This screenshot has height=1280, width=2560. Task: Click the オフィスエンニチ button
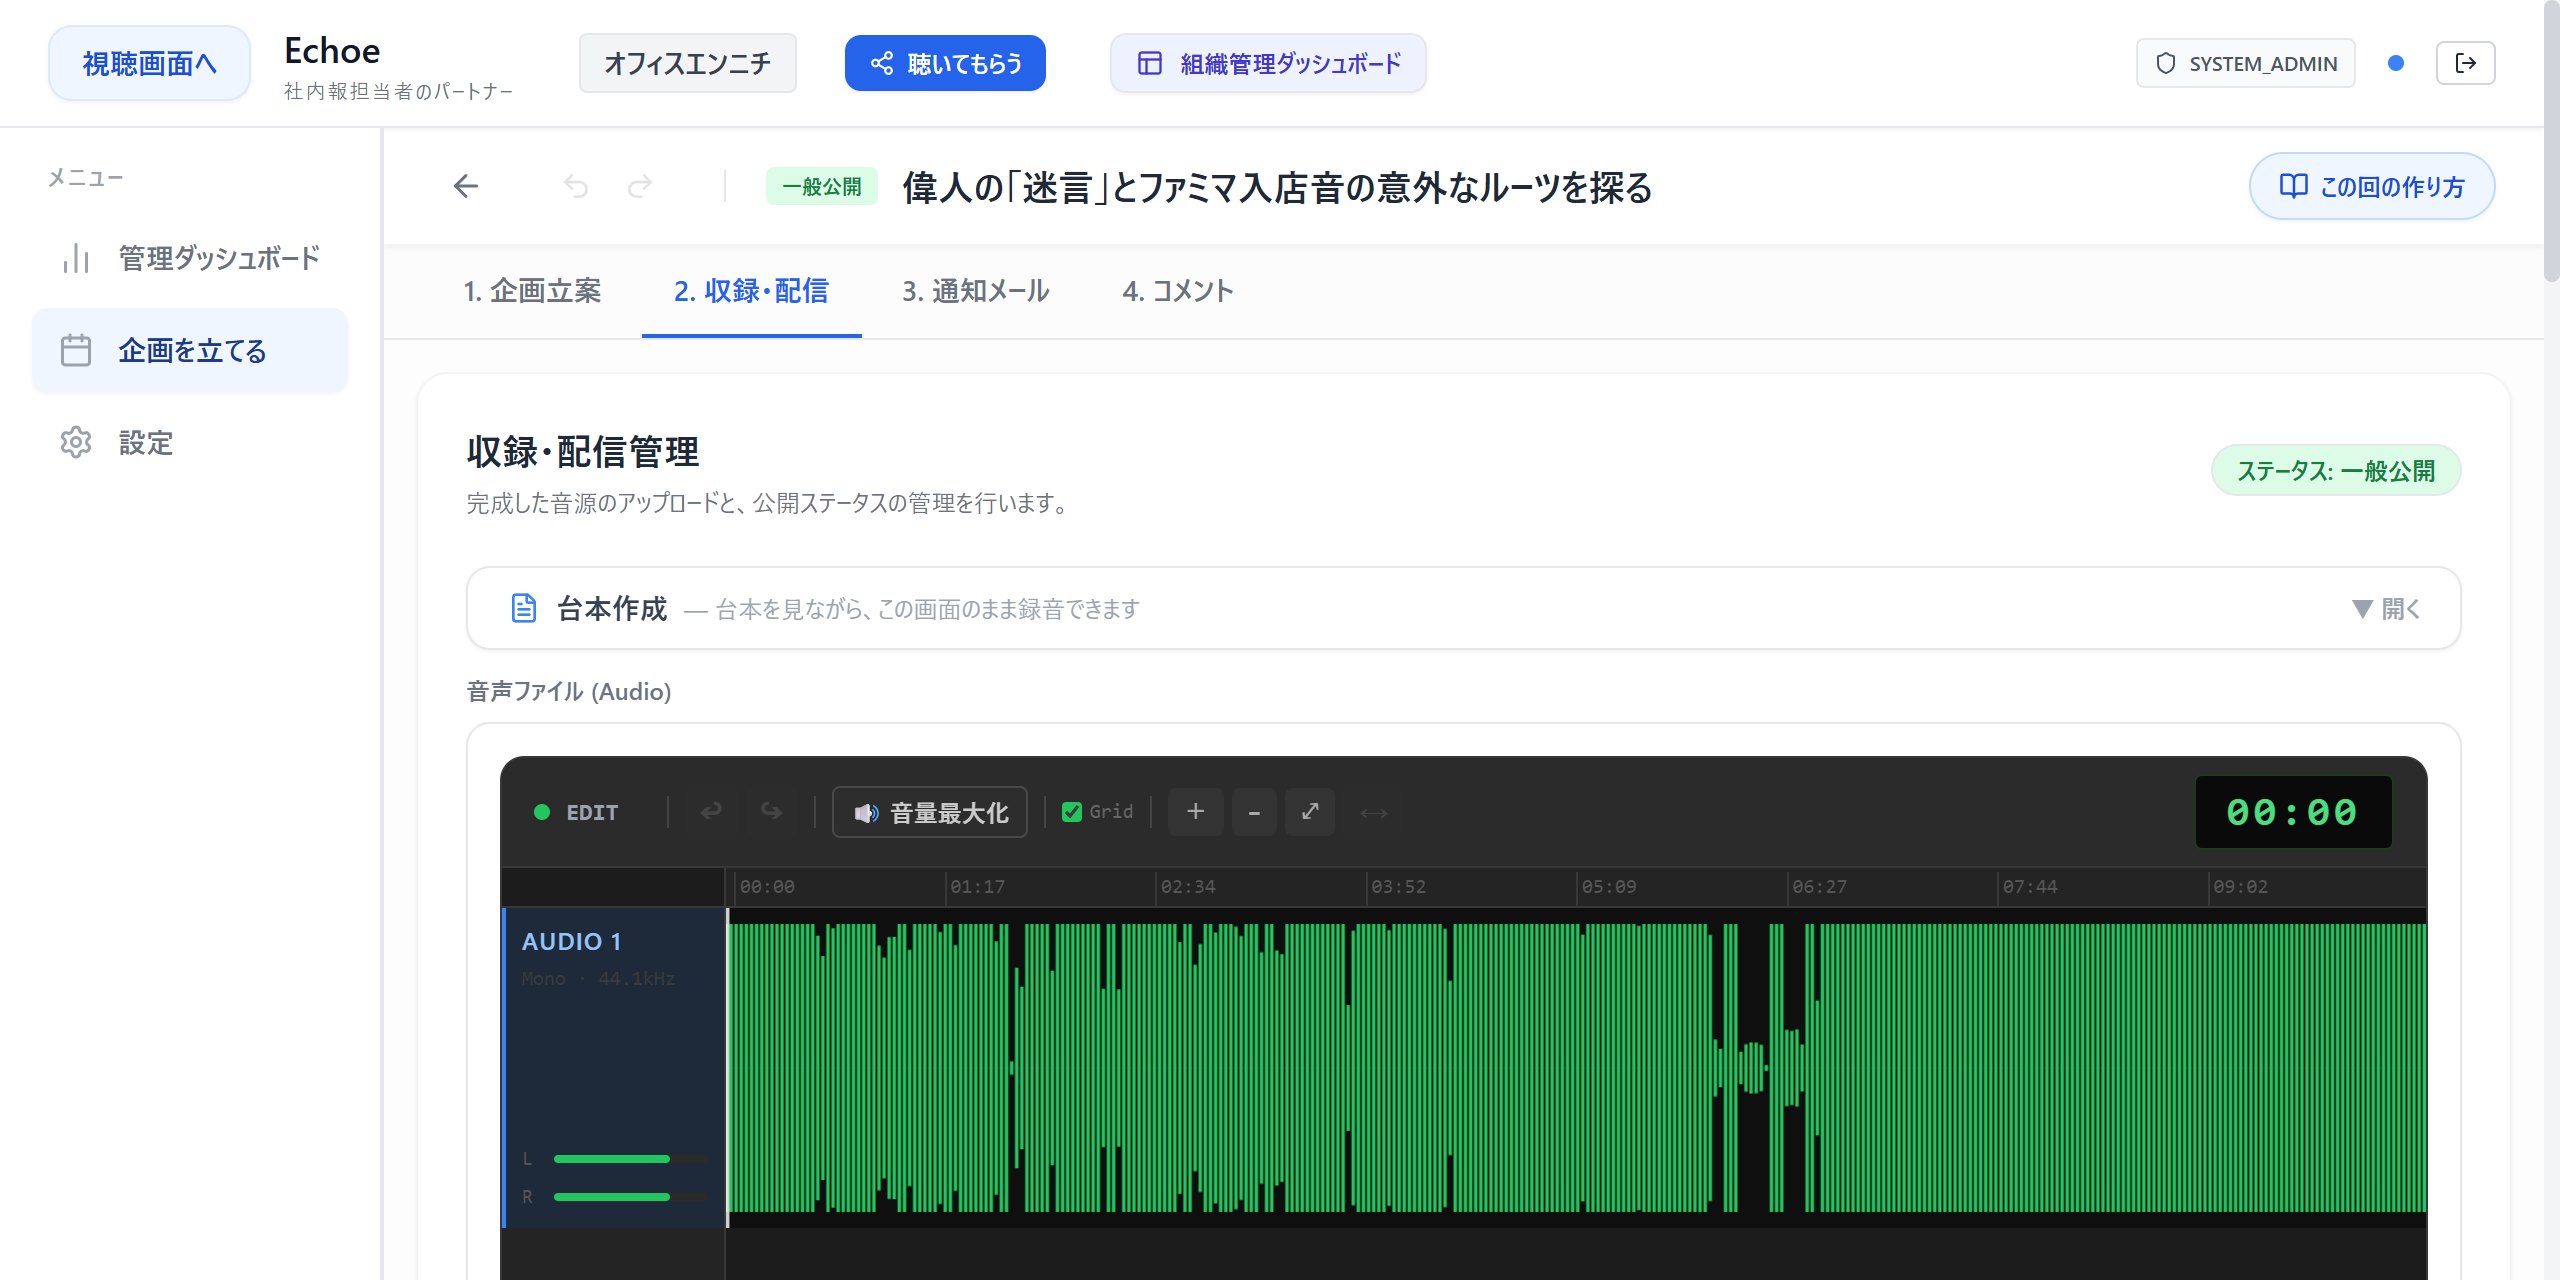pyautogui.click(x=688, y=63)
